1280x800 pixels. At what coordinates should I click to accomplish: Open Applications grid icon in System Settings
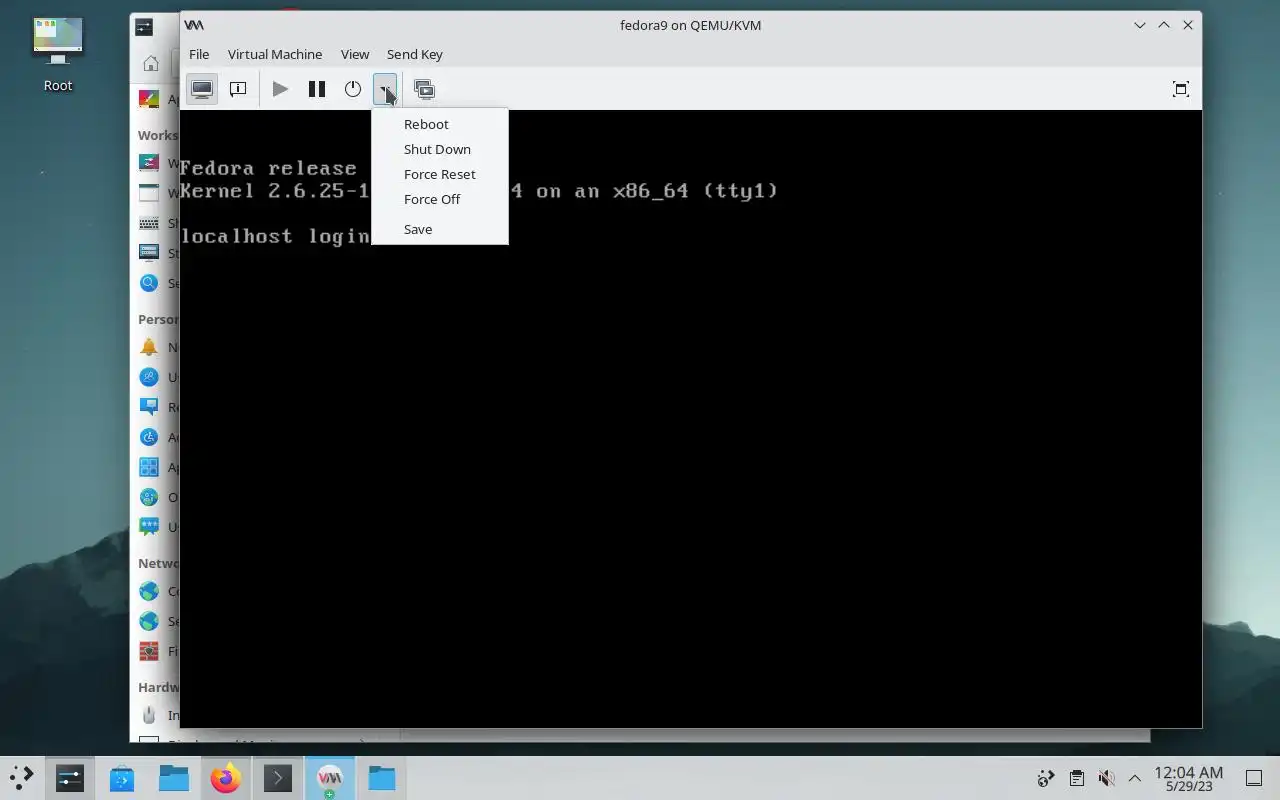point(149,467)
